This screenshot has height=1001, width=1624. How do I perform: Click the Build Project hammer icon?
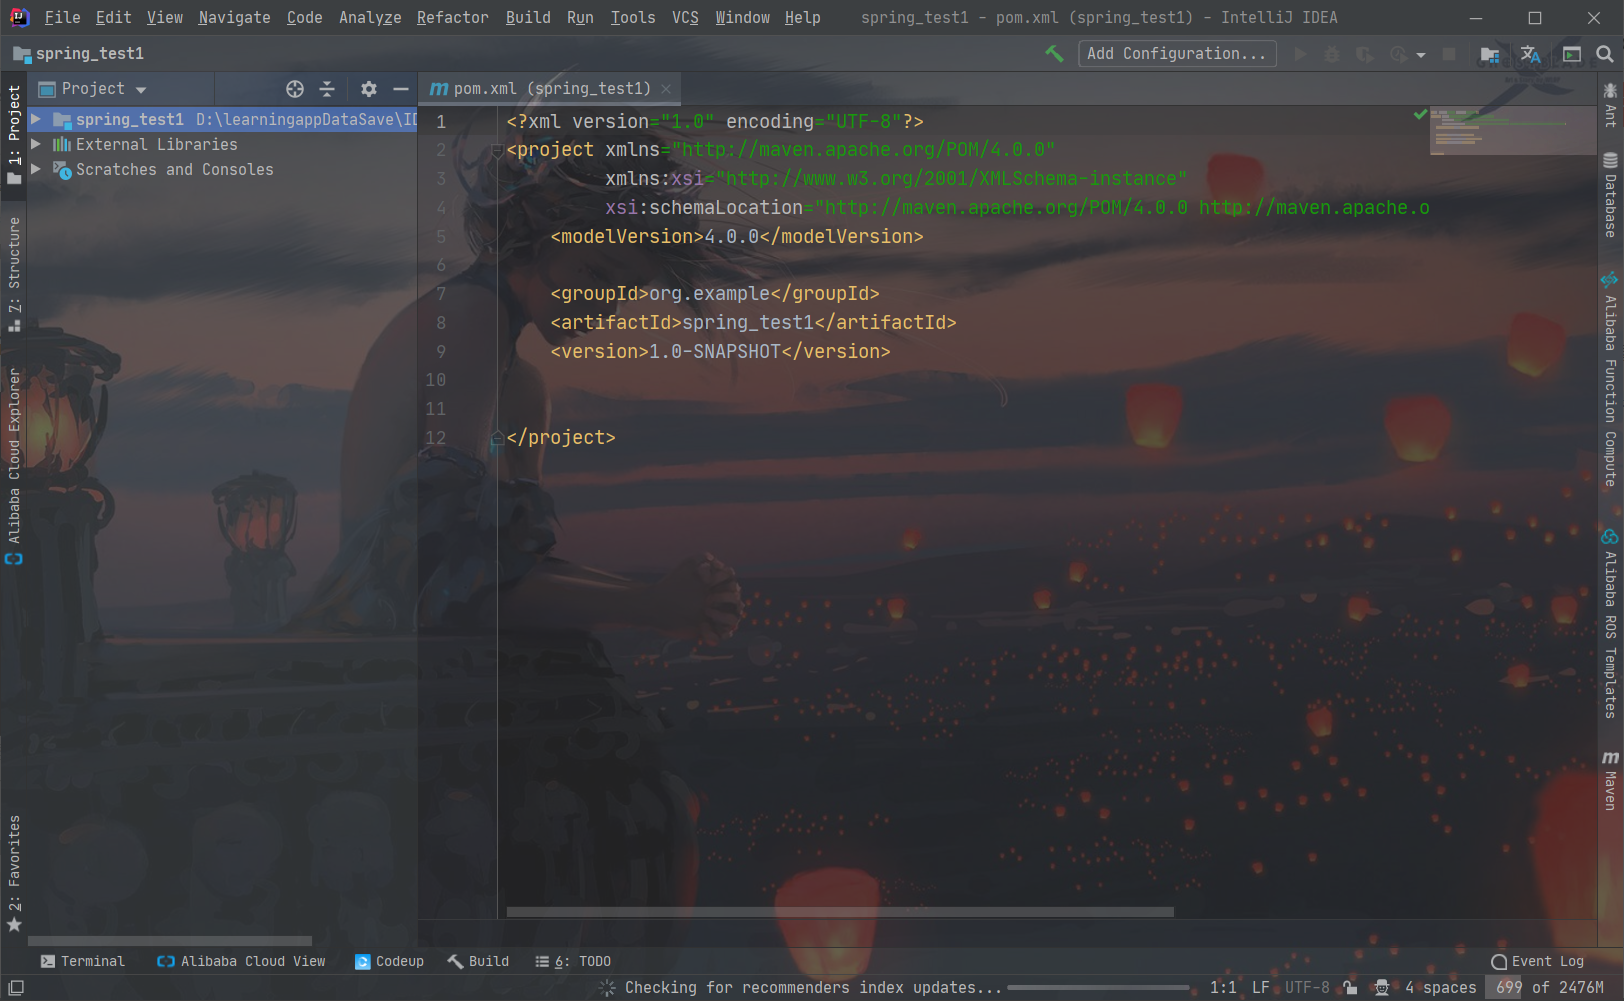(1054, 54)
